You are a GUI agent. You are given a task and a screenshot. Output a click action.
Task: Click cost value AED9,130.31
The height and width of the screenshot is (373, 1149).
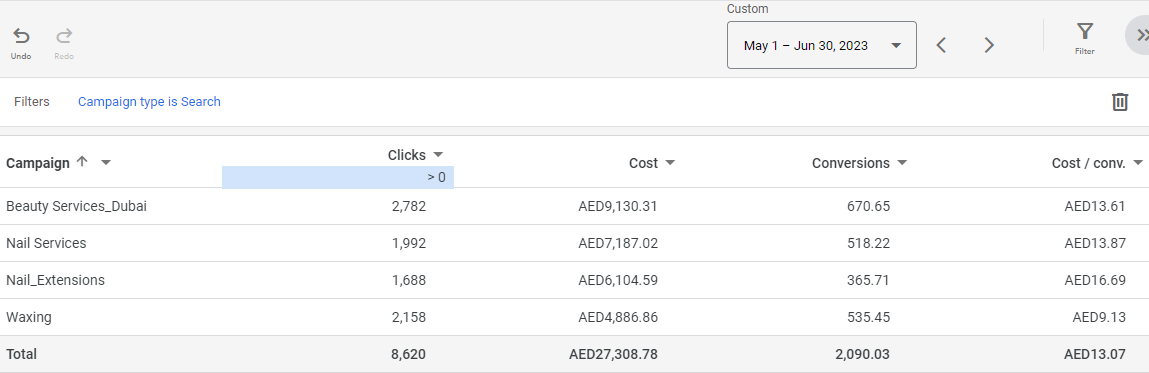tap(618, 207)
